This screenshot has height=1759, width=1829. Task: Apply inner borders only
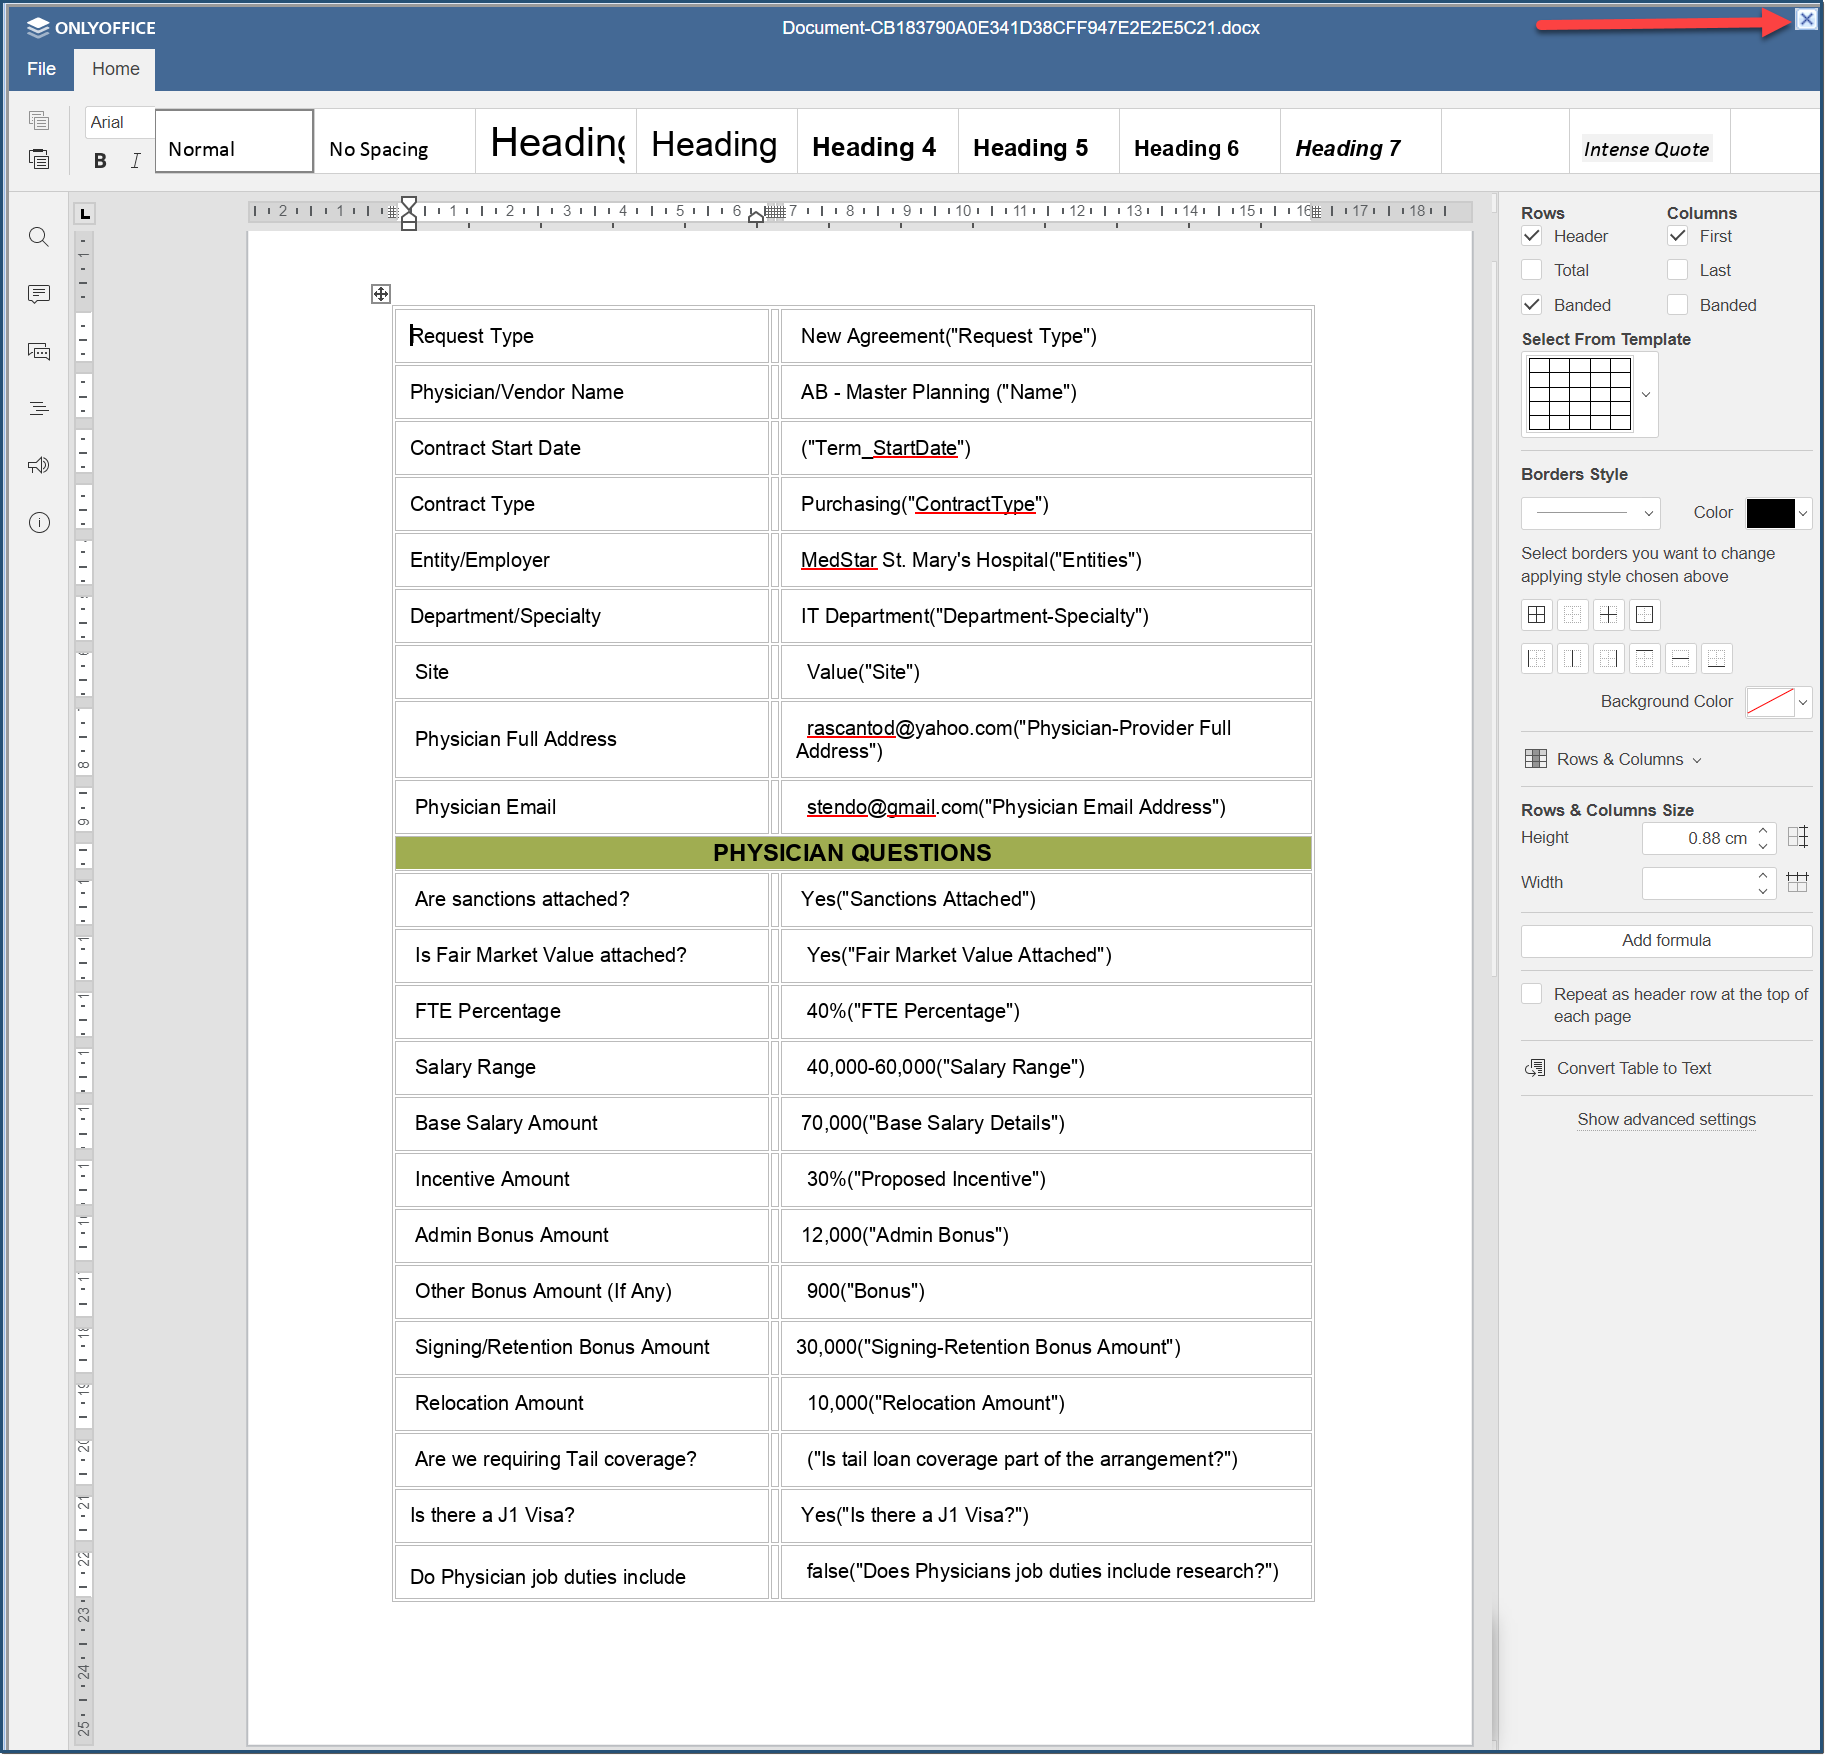click(1609, 615)
